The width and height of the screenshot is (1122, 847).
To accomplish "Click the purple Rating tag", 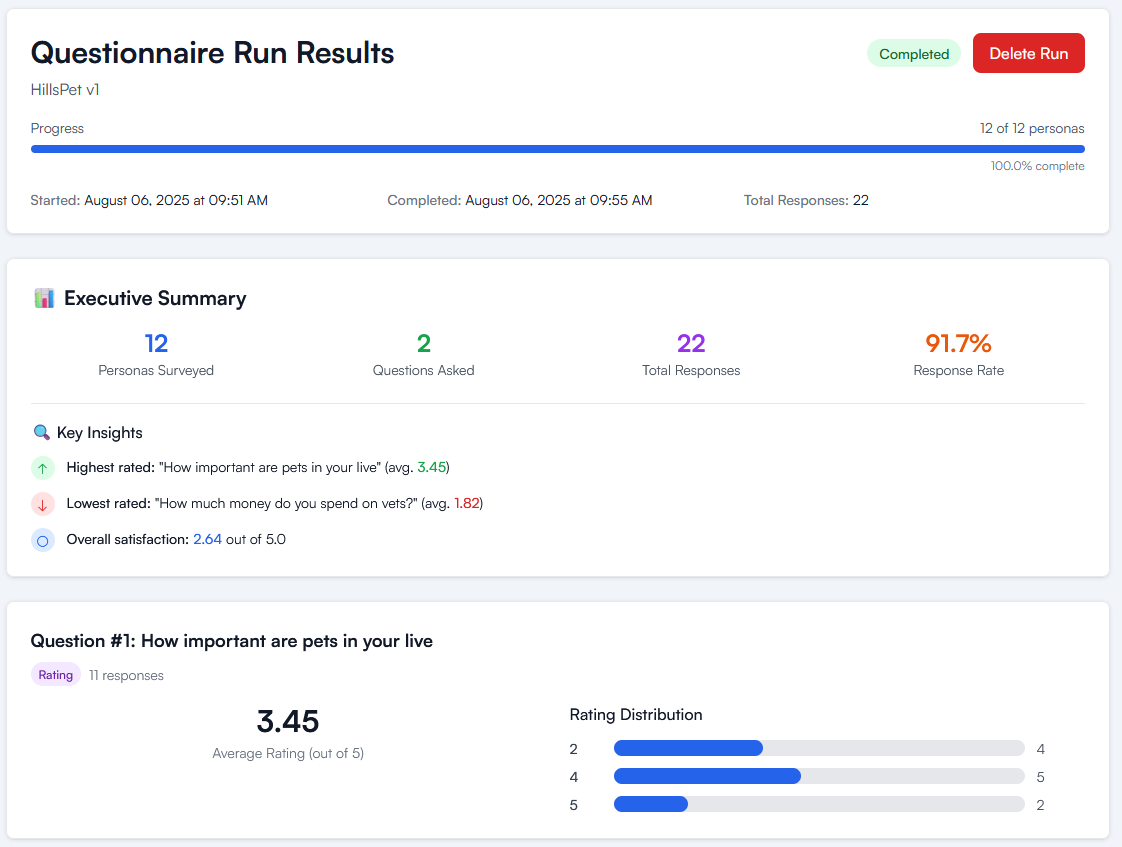I will 56,675.
